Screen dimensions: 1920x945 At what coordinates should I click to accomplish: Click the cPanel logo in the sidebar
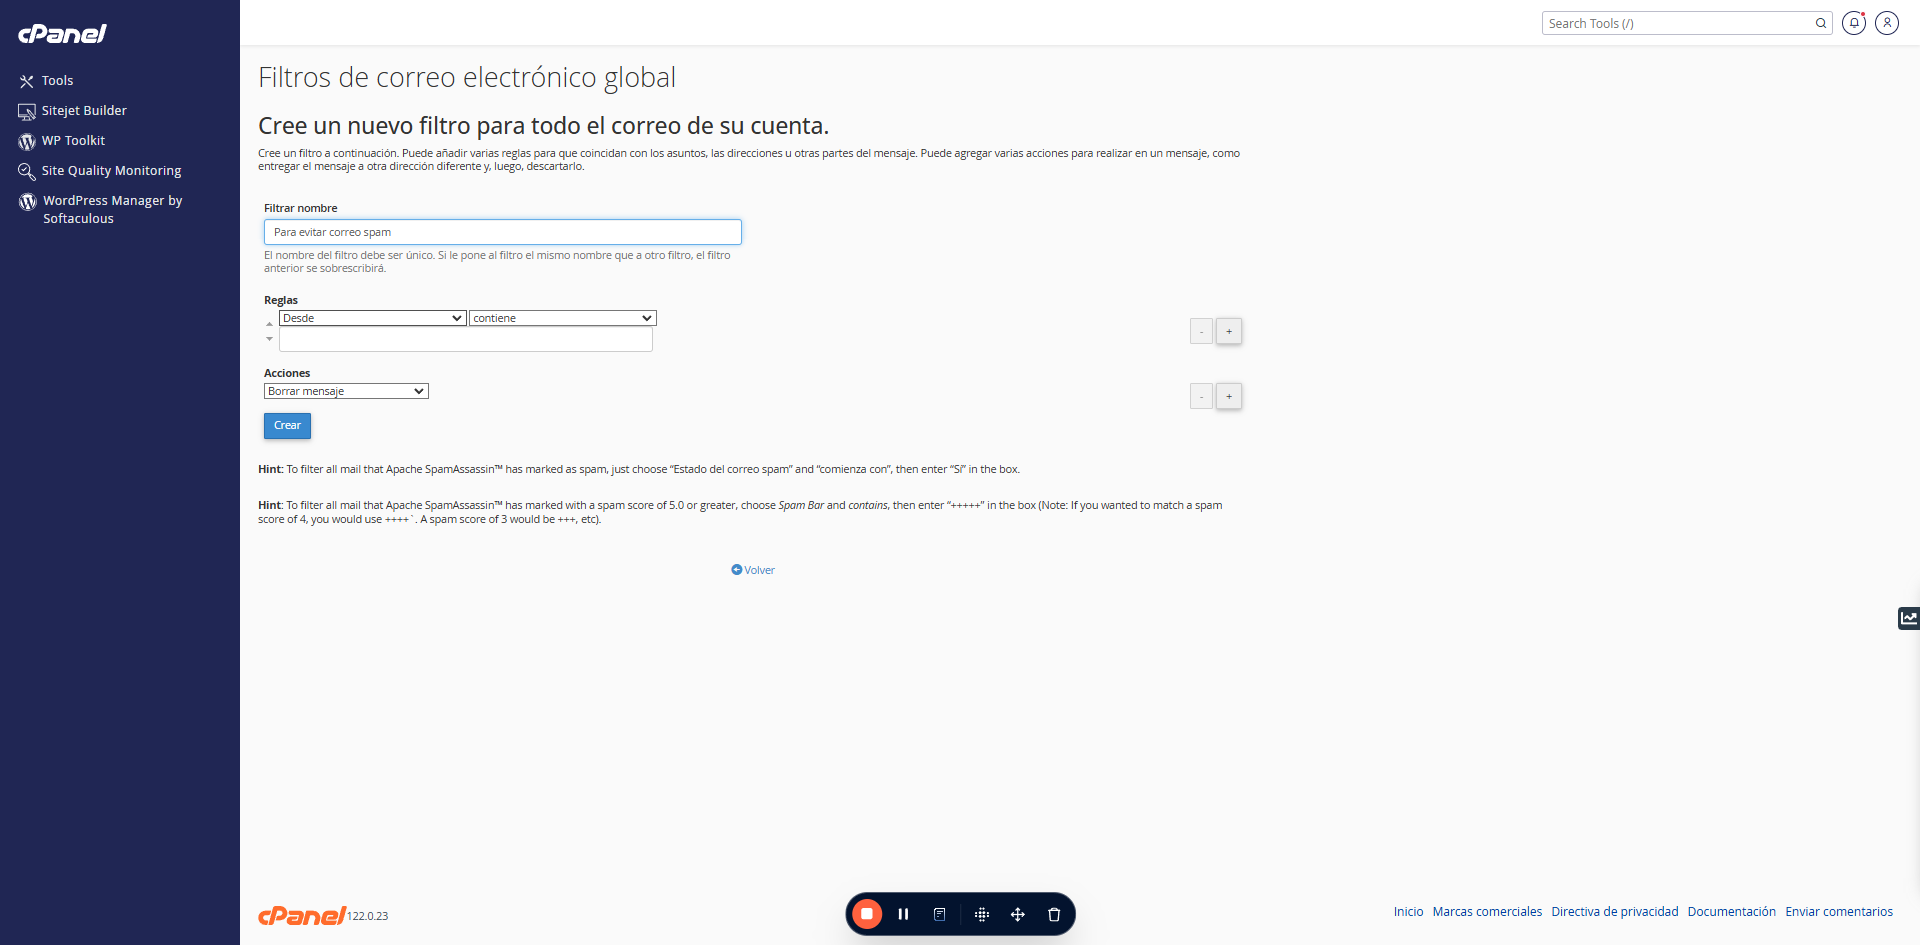click(62, 34)
